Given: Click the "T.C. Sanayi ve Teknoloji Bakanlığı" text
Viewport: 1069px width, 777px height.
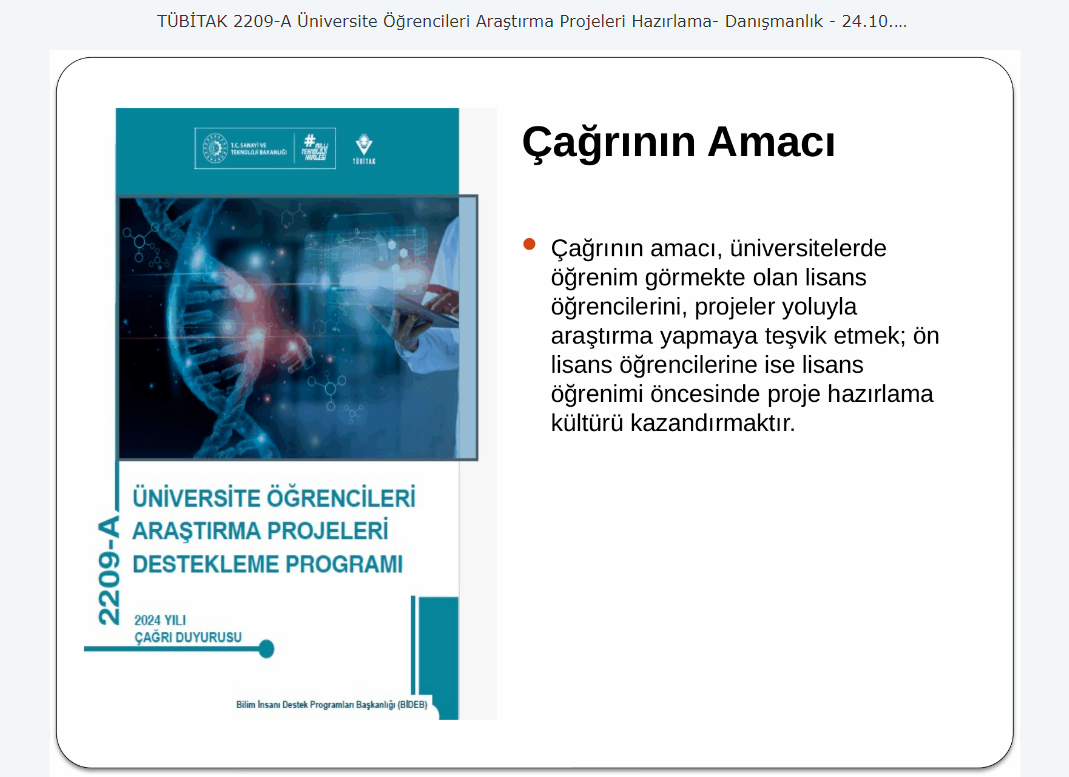Looking at the screenshot, I should point(258,150).
